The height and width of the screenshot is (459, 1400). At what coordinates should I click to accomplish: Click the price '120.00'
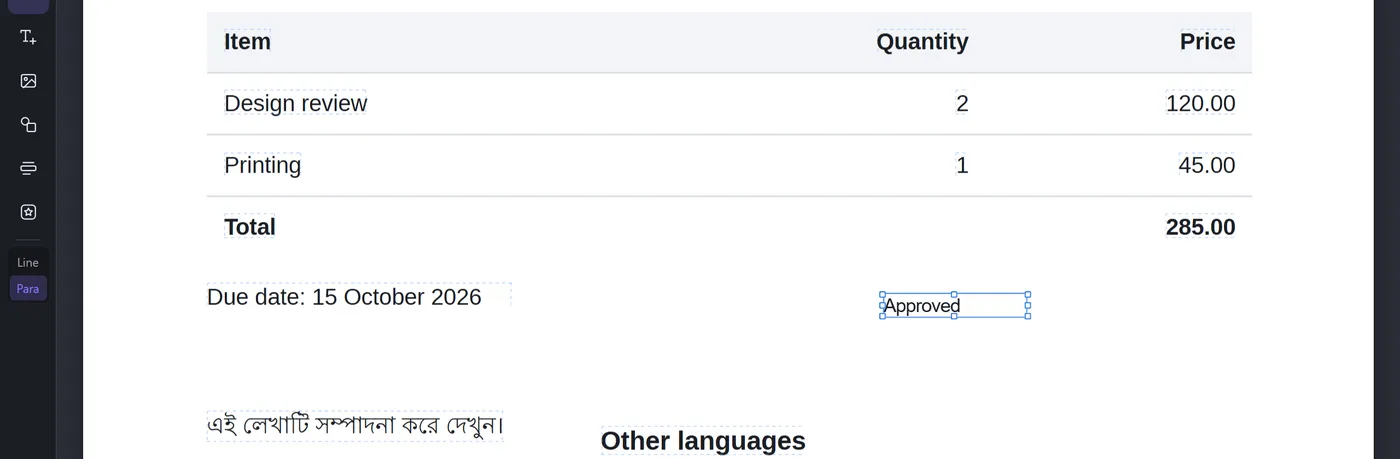tap(1201, 103)
